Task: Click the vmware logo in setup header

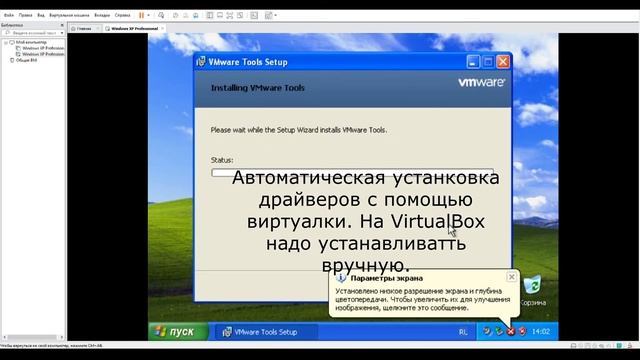Action: tap(482, 82)
